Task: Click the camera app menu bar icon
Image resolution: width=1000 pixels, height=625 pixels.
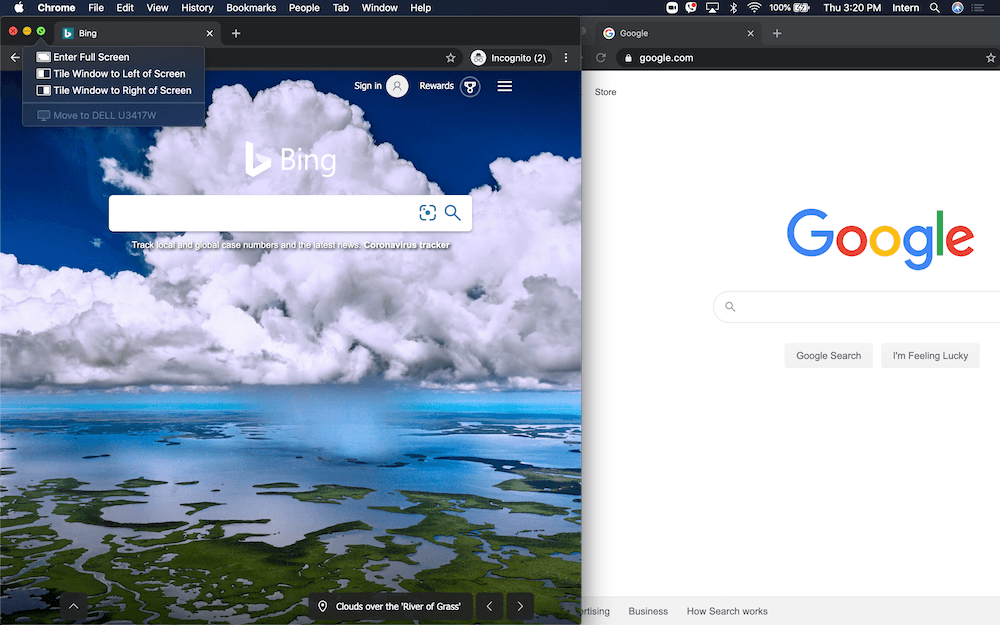Action: tap(672, 8)
